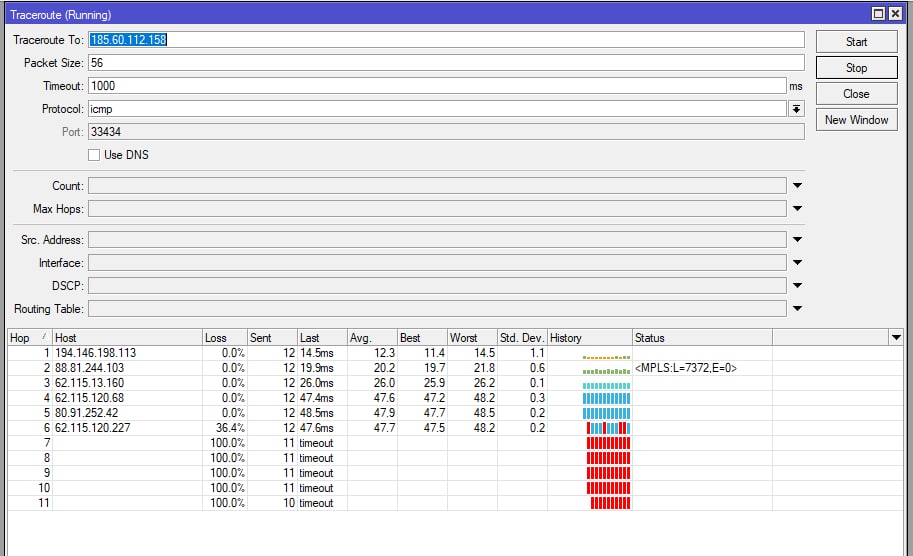
Task: Focus the Traceroute To address field
Action: pyautogui.click(x=446, y=40)
